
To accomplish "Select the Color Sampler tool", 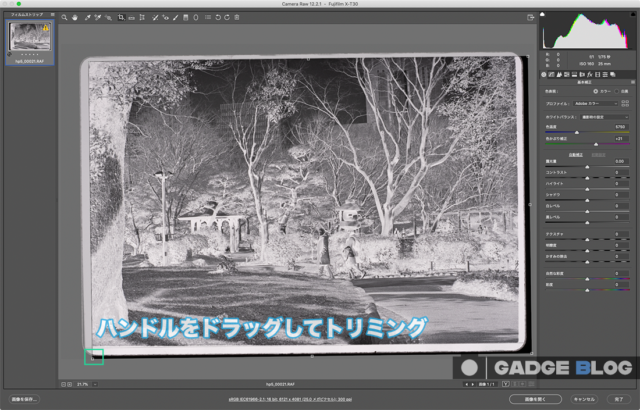I will tap(98, 18).
